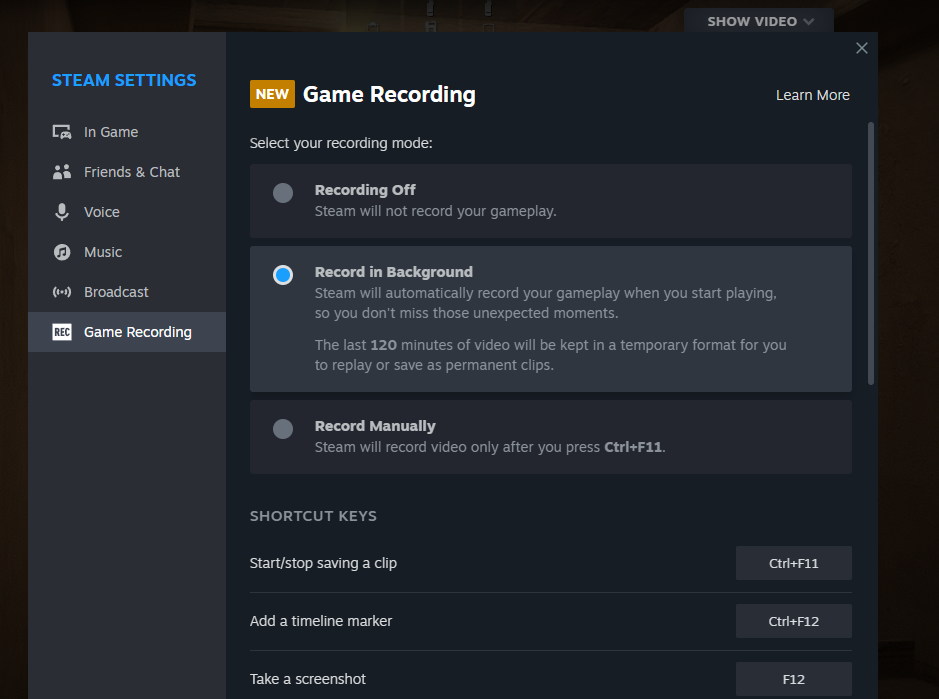This screenshot has width=939, height=699.
Task: Click the STEAM SETTINGS title
Action: (x=124, y=80)
